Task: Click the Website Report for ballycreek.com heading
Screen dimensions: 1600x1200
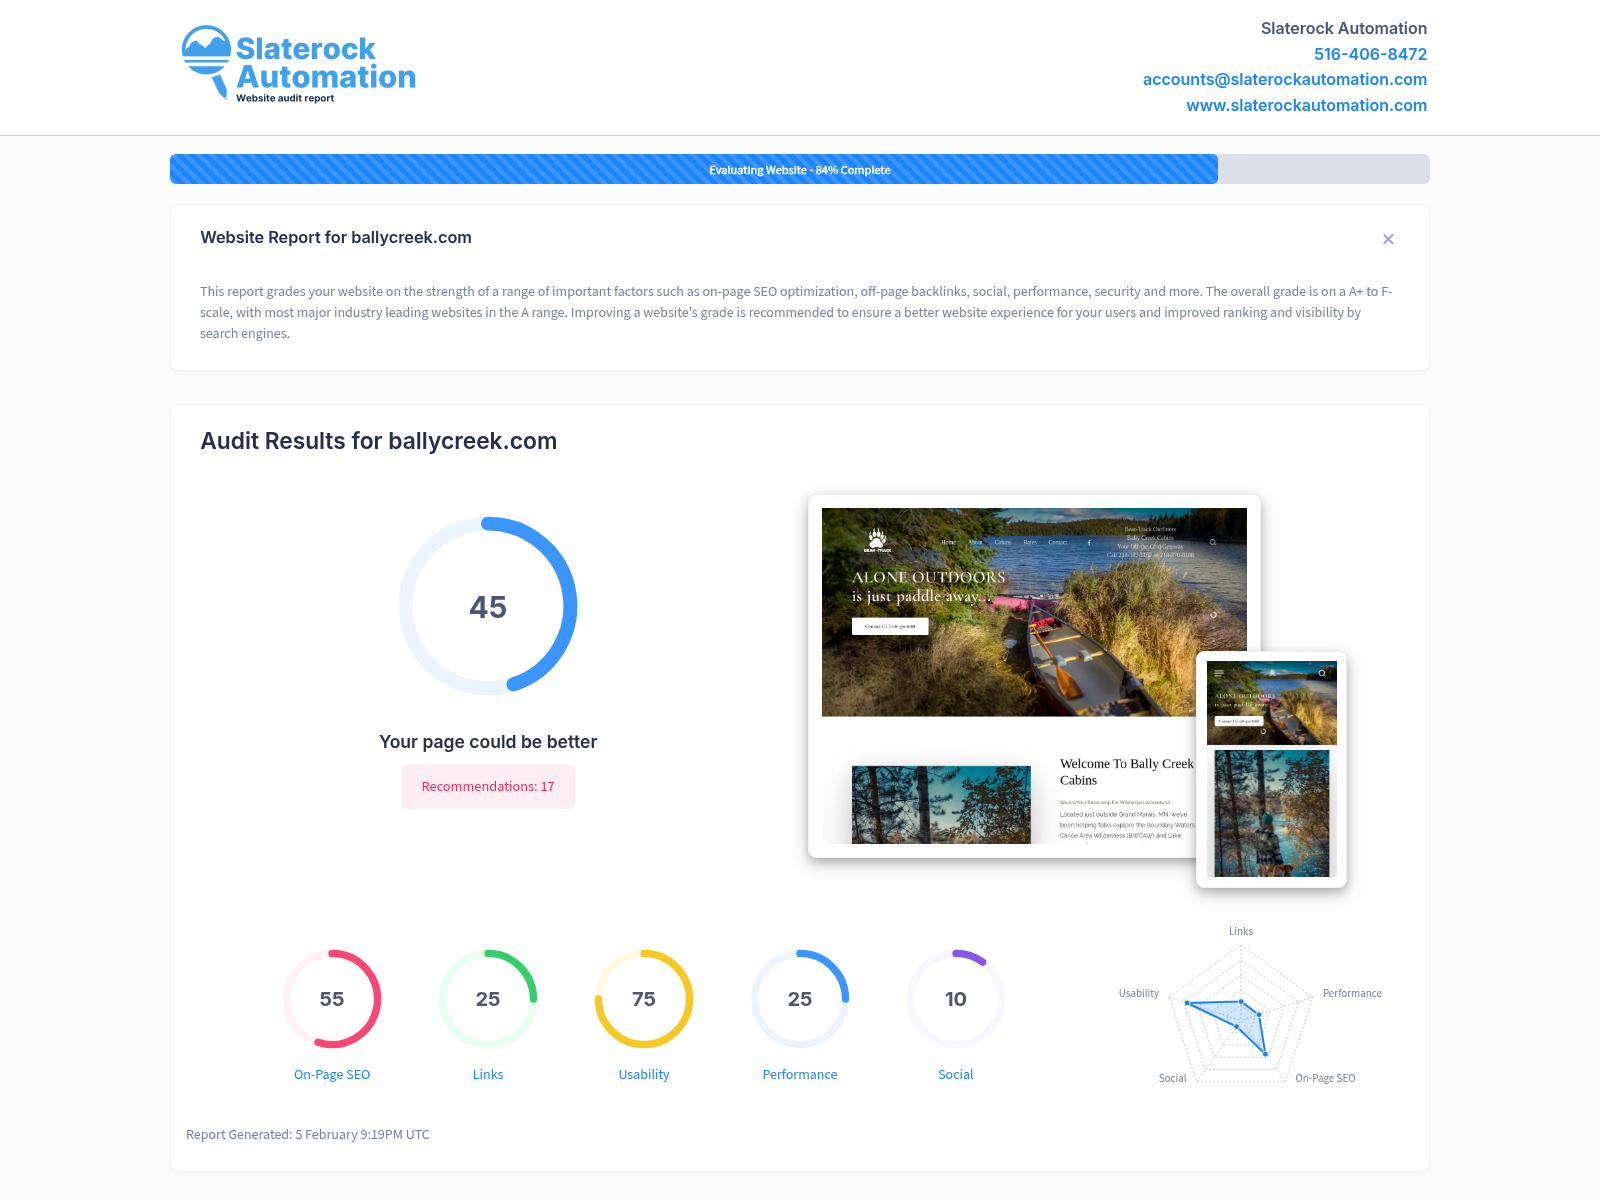Action: [336, 237]
